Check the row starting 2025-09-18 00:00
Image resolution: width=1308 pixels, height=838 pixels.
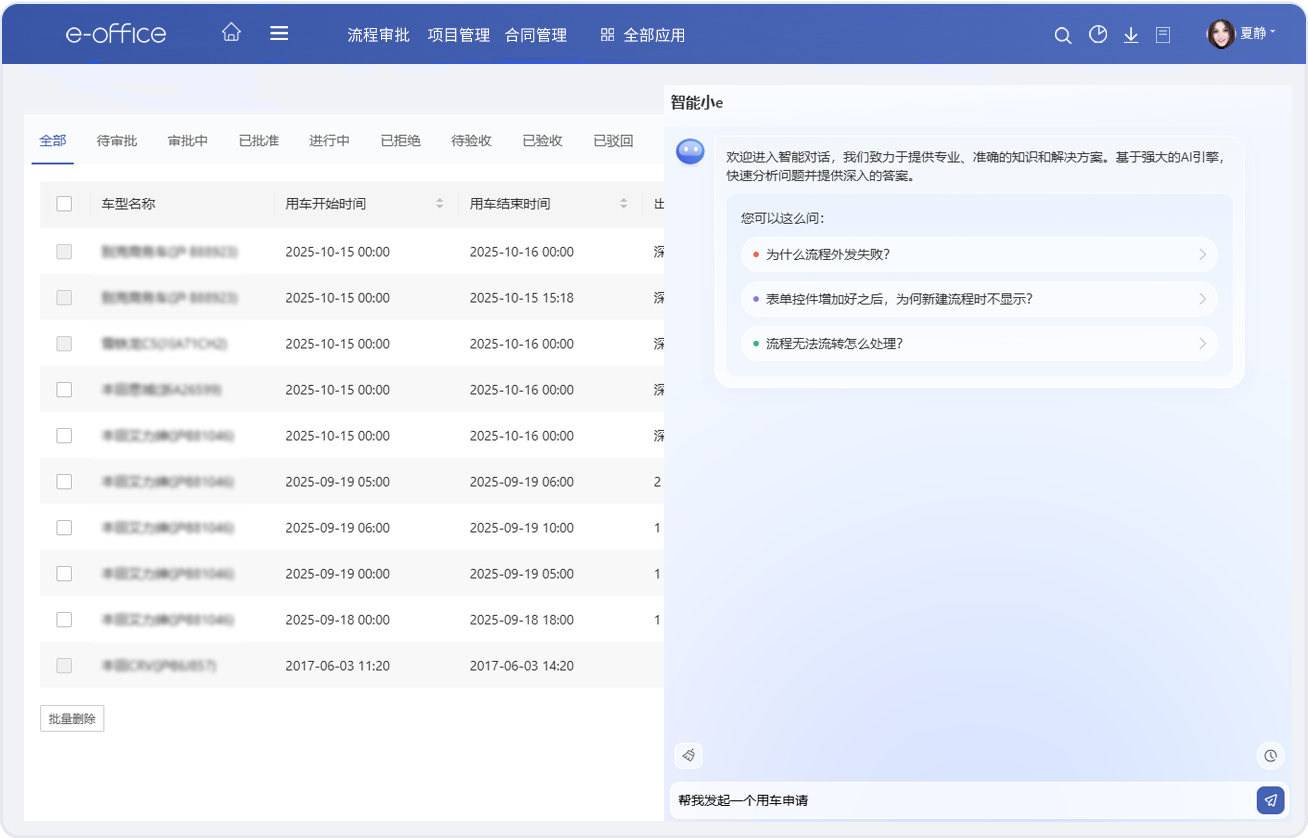click(64, 620)
